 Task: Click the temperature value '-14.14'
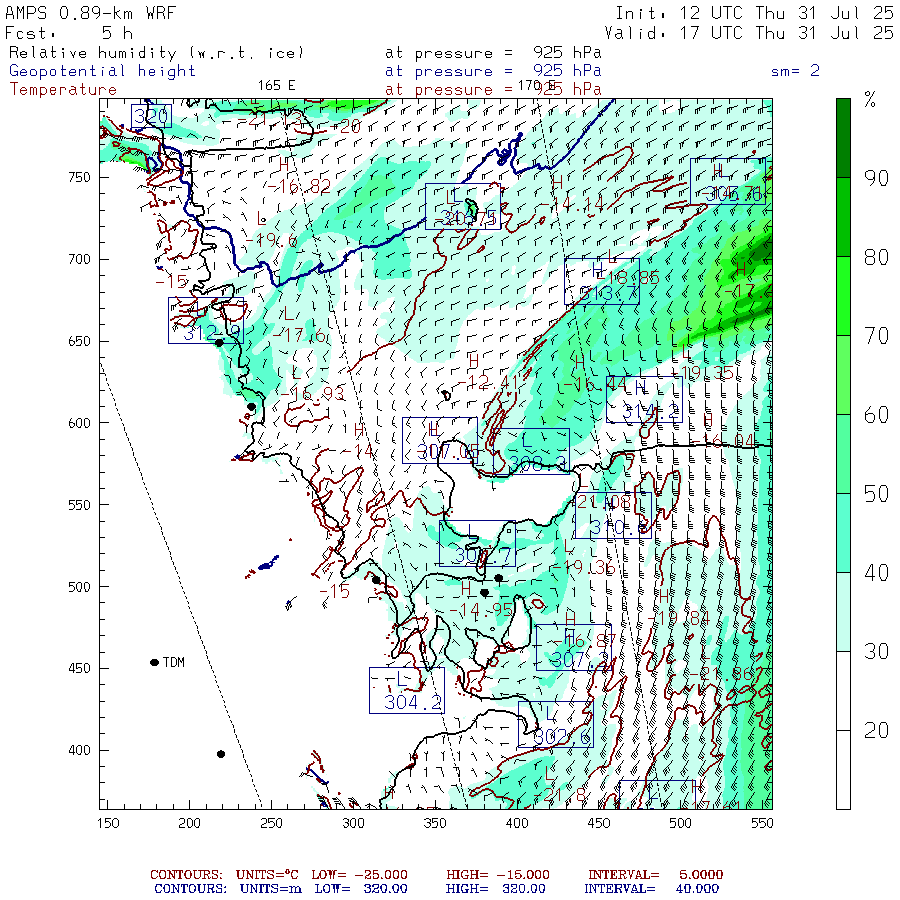point(573,203)
